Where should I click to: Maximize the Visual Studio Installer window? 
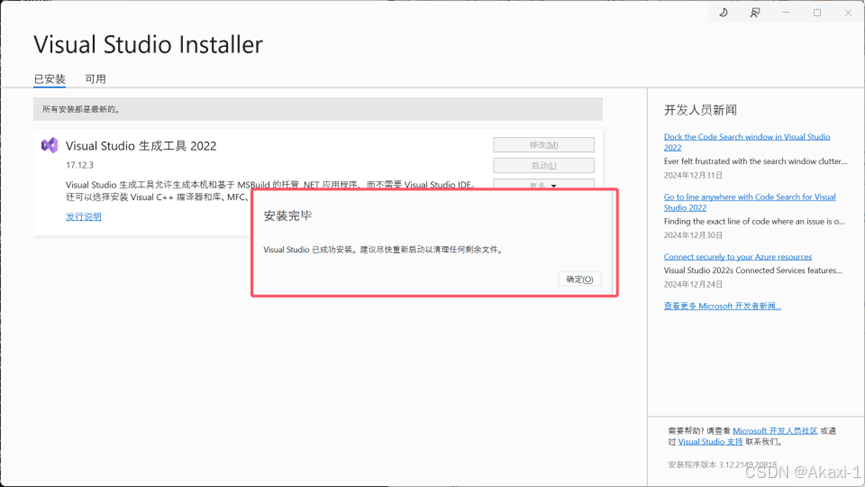click(817, 12)
